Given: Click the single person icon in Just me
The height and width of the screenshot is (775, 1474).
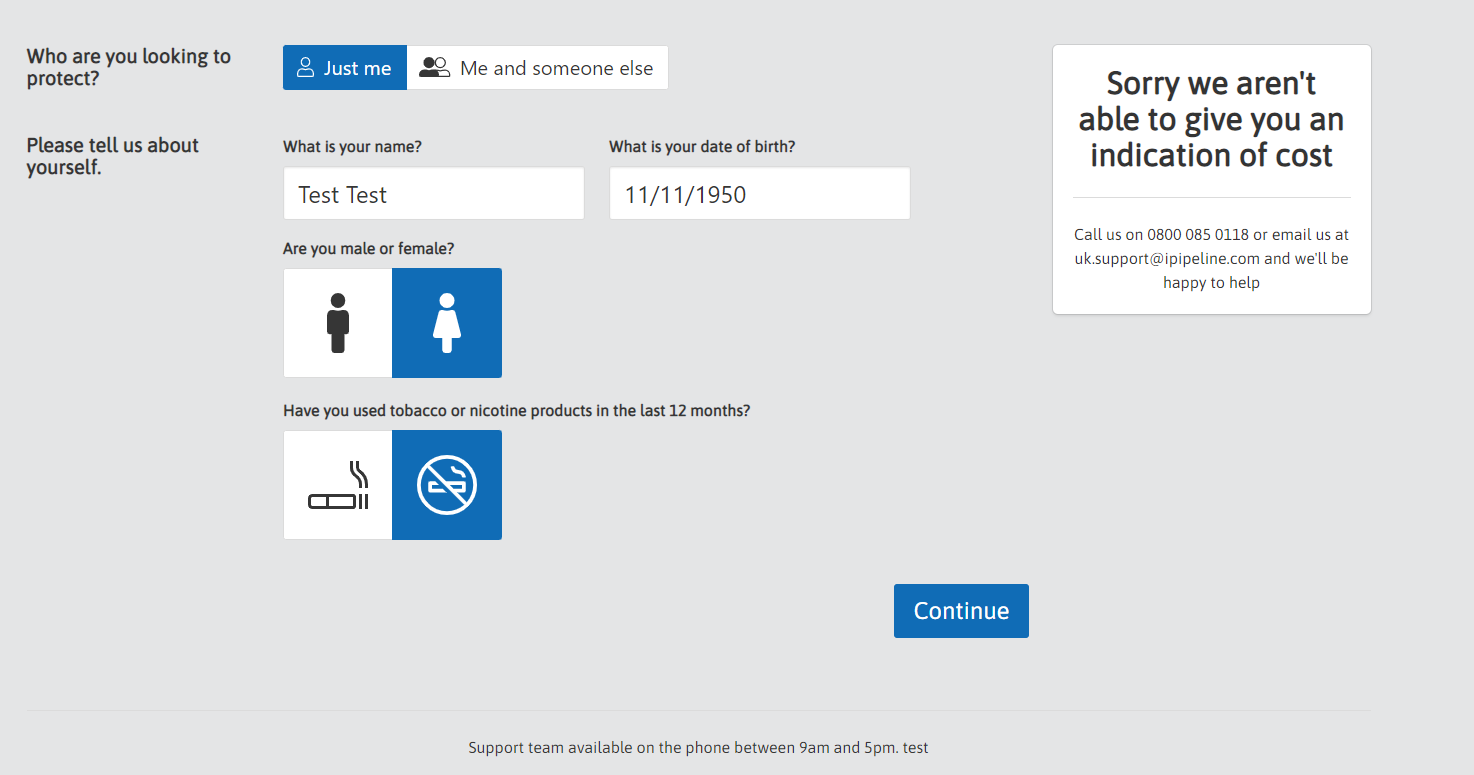Looking at the screenshot, I should click(x=306, y=68).
